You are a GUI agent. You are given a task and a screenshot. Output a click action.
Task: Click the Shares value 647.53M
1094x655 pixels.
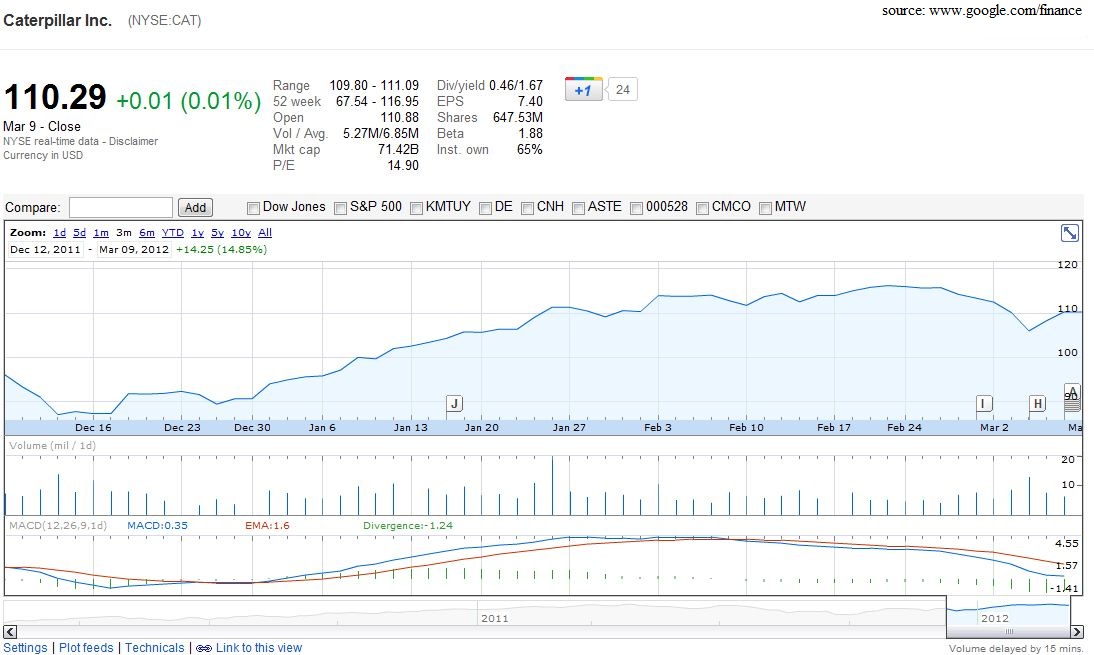pos(518,117)
